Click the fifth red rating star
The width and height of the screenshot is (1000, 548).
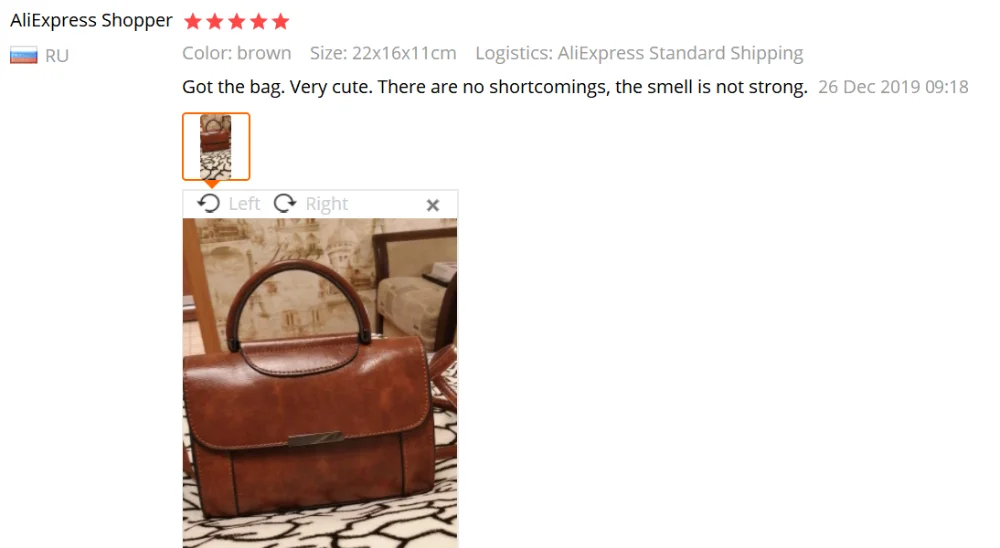[x=280, y=22]
